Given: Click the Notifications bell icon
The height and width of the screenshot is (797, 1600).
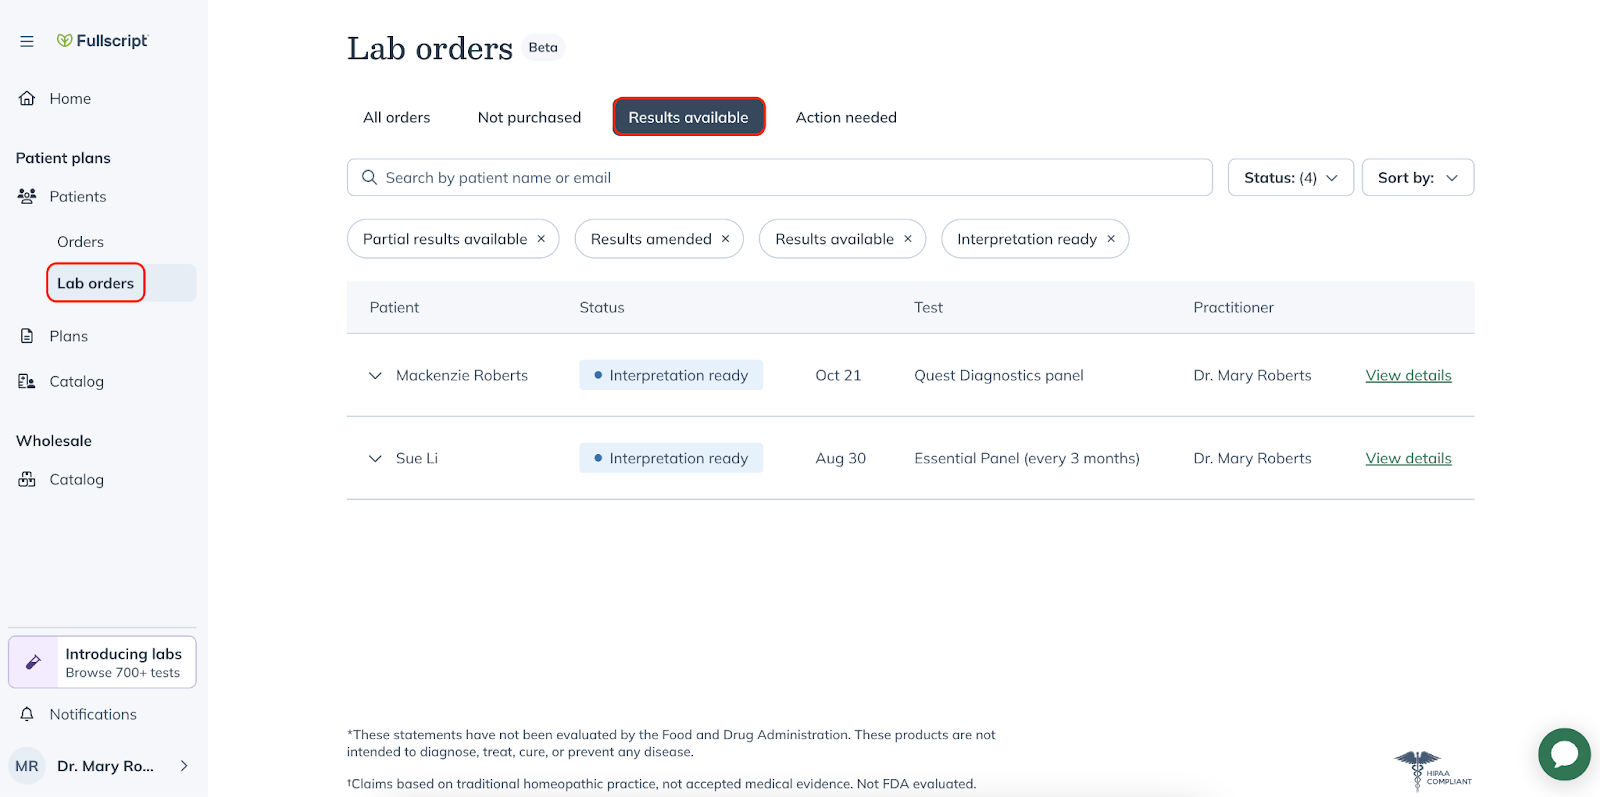Looking at the screenshot, I should point(27,714).
